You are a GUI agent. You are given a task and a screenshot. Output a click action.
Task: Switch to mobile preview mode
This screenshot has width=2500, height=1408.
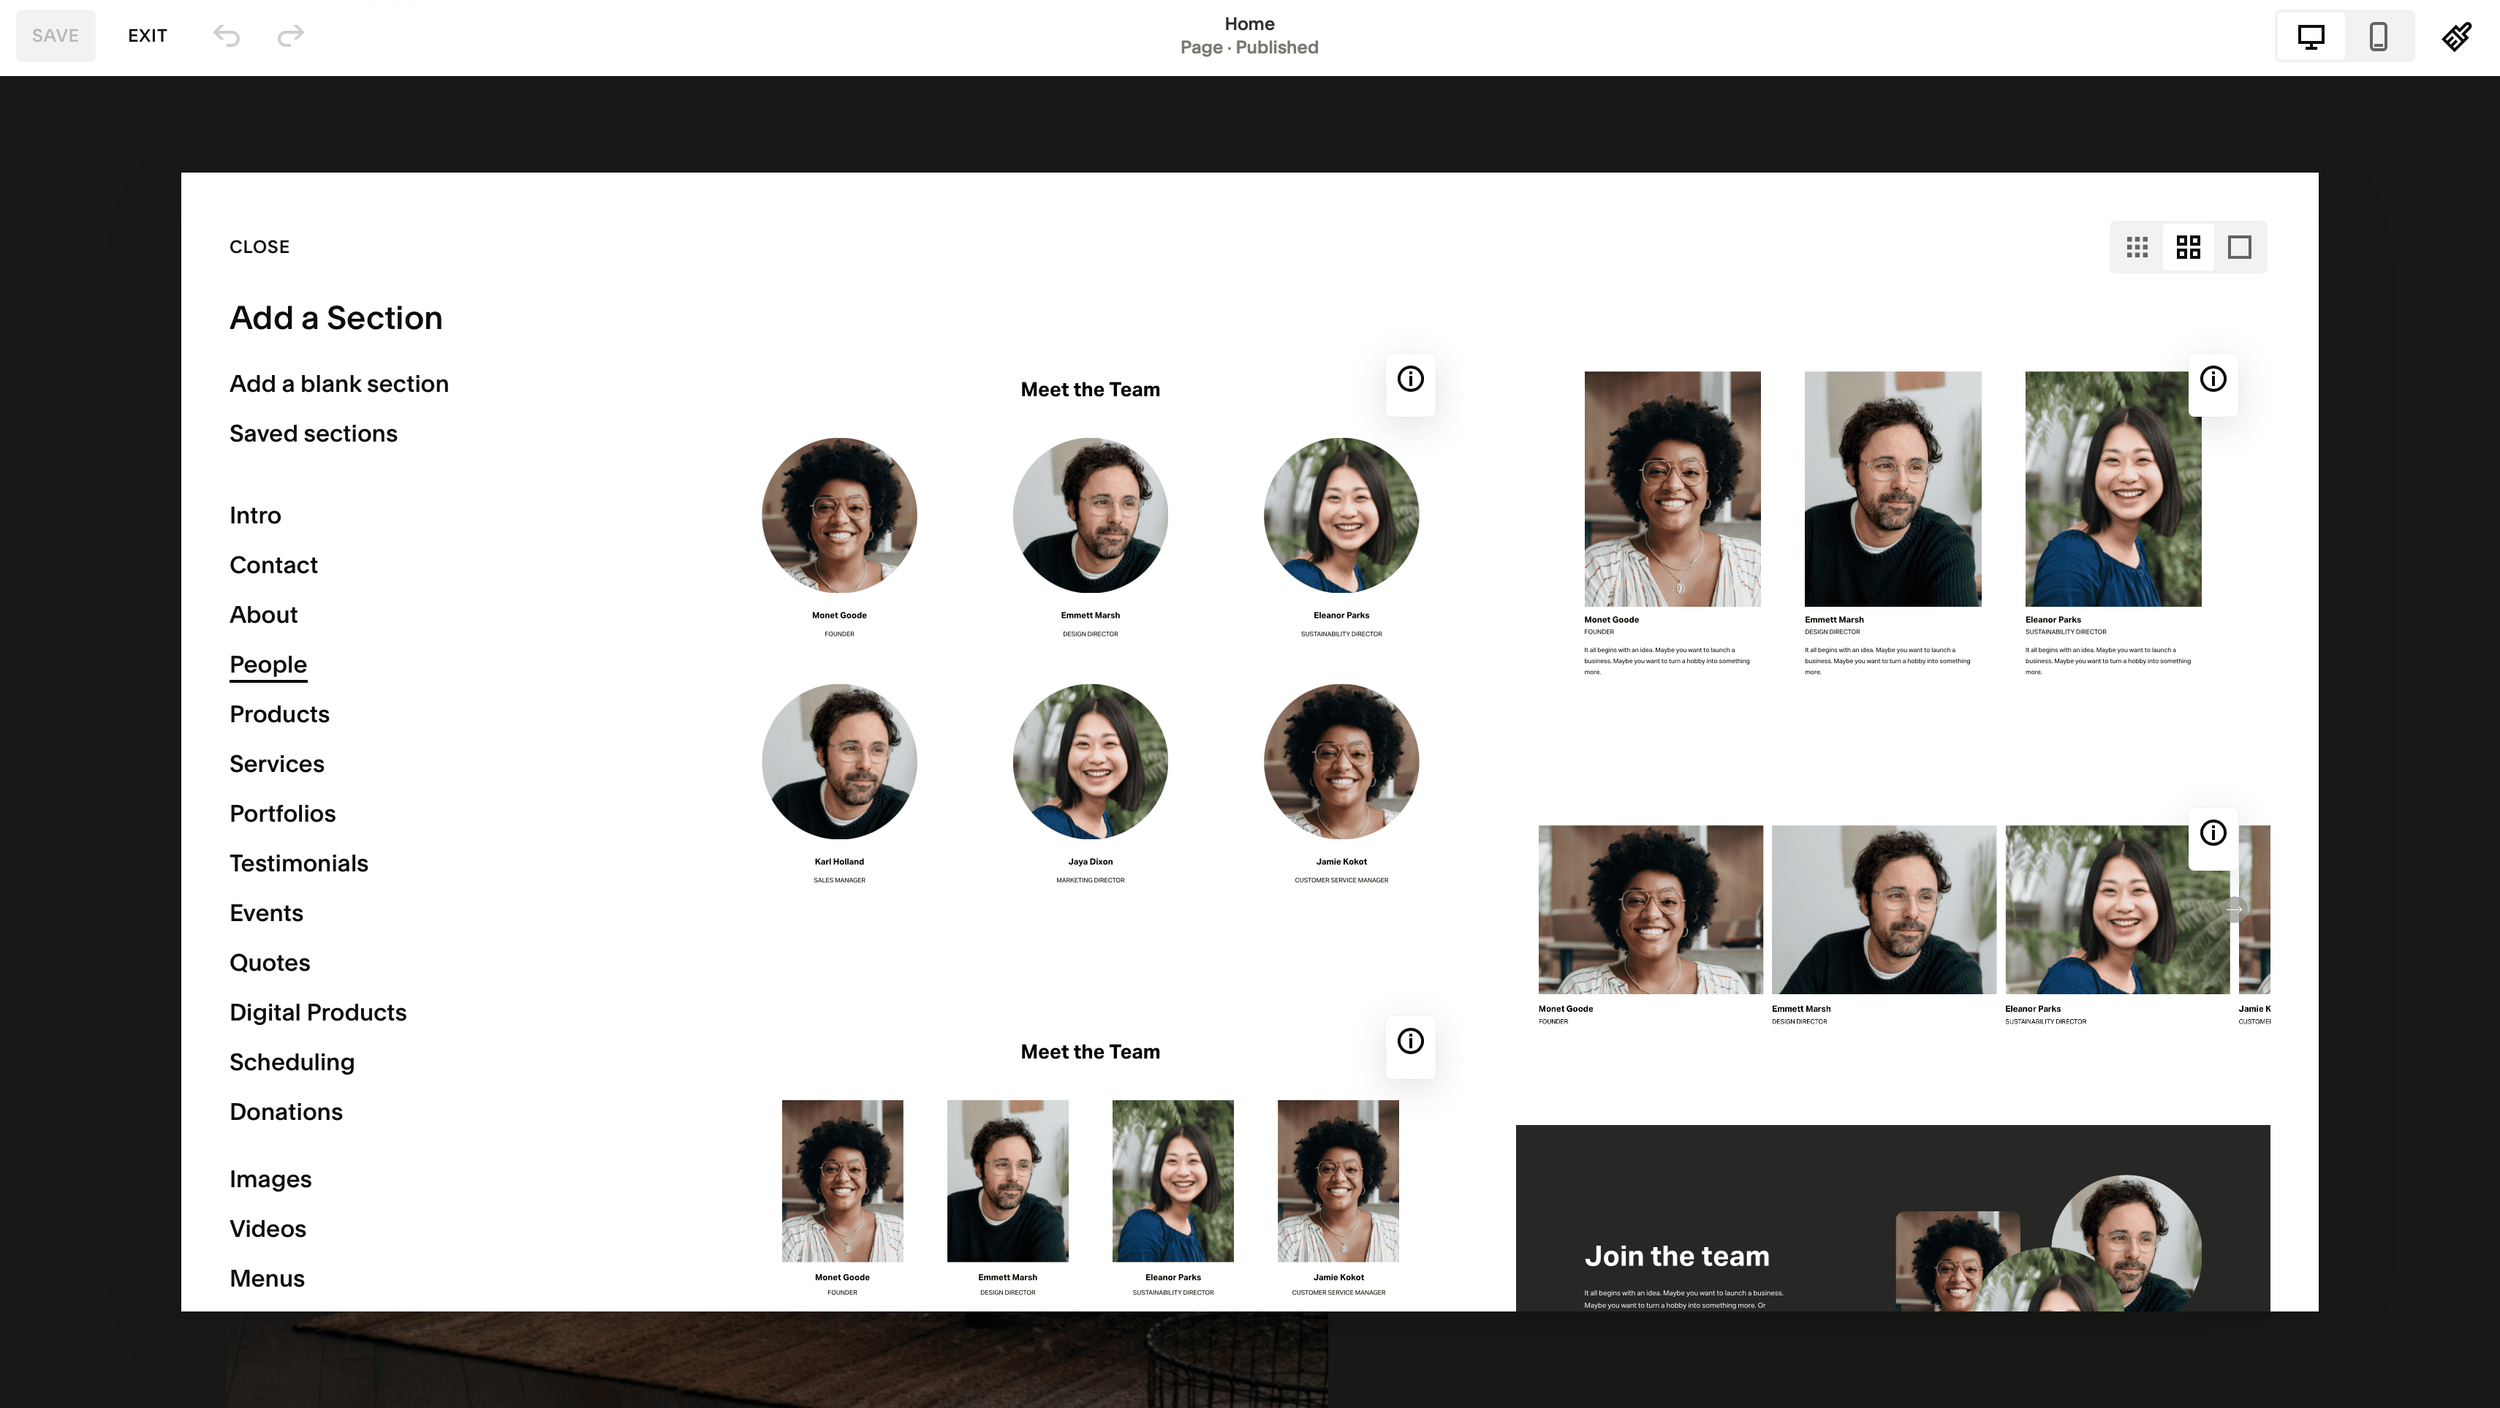2378,37
